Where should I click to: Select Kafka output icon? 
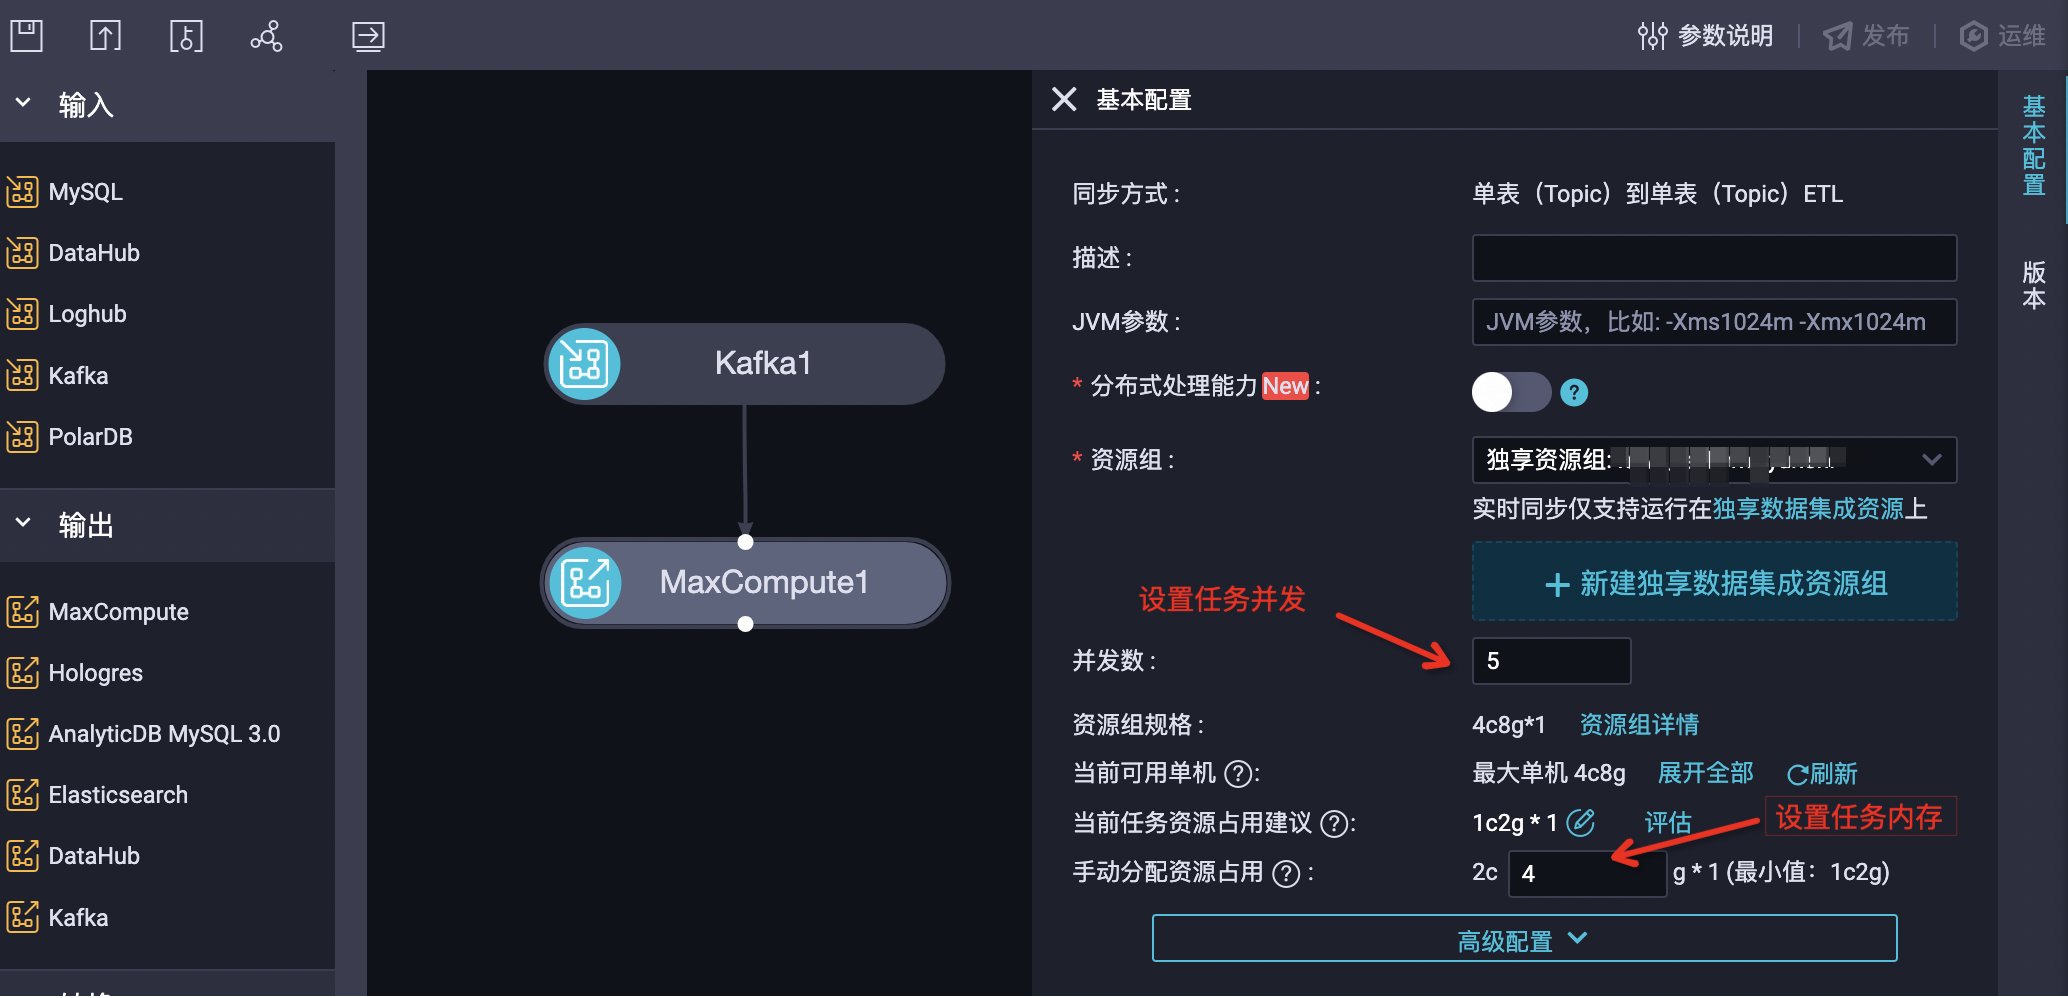pos(22,917)
